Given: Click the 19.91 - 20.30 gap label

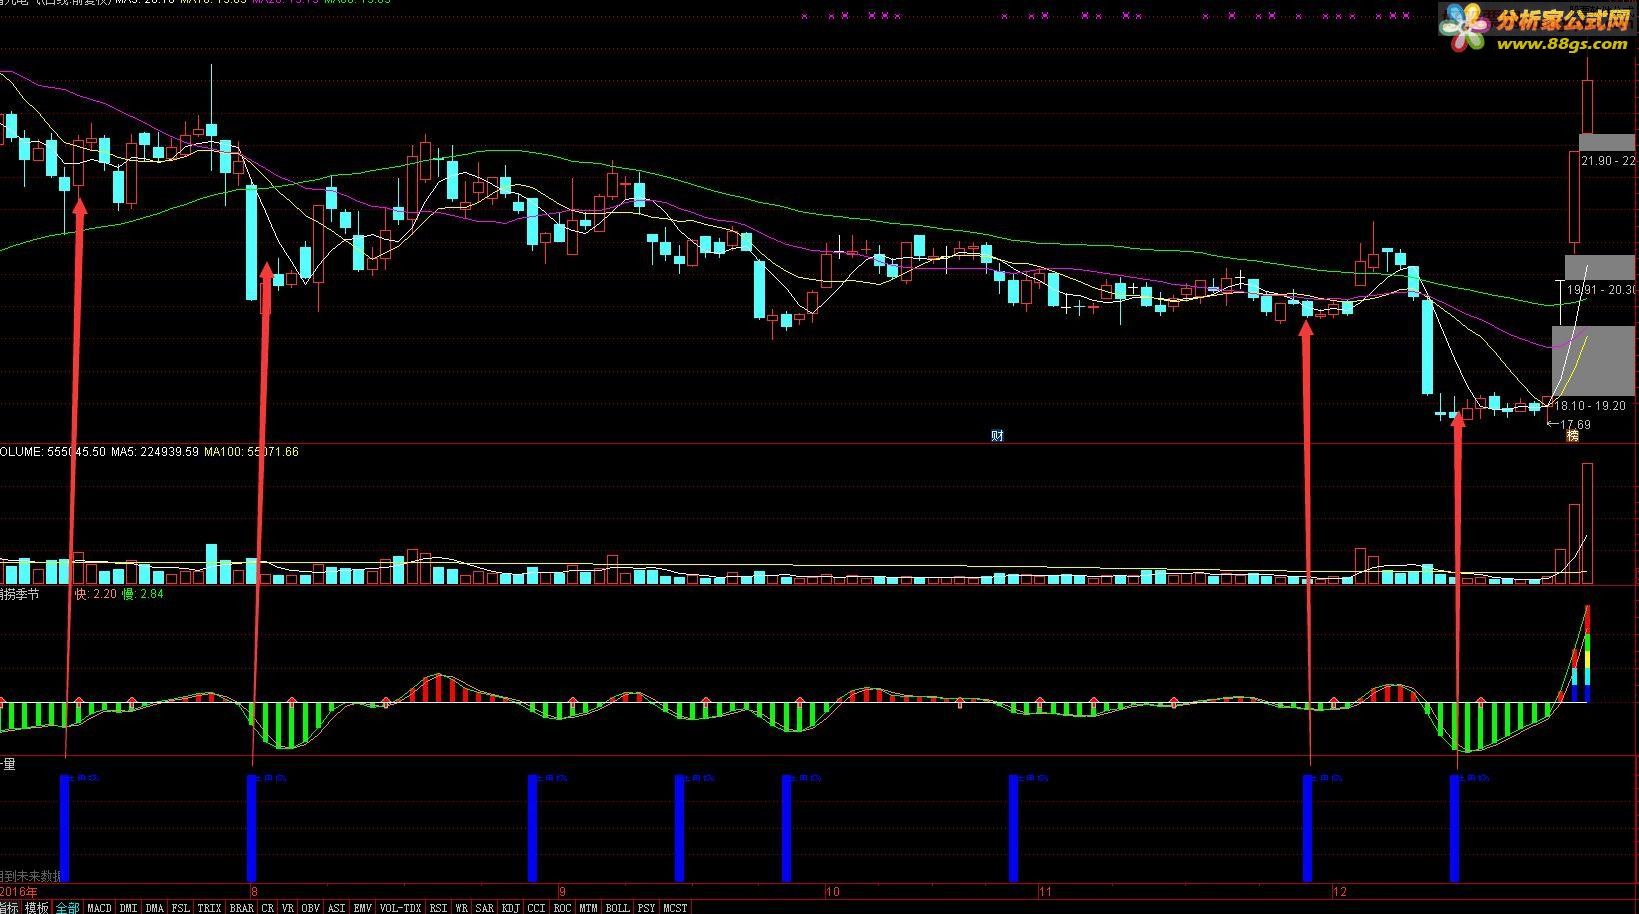Looking at the screenshot, I should tap(1602, 290).
